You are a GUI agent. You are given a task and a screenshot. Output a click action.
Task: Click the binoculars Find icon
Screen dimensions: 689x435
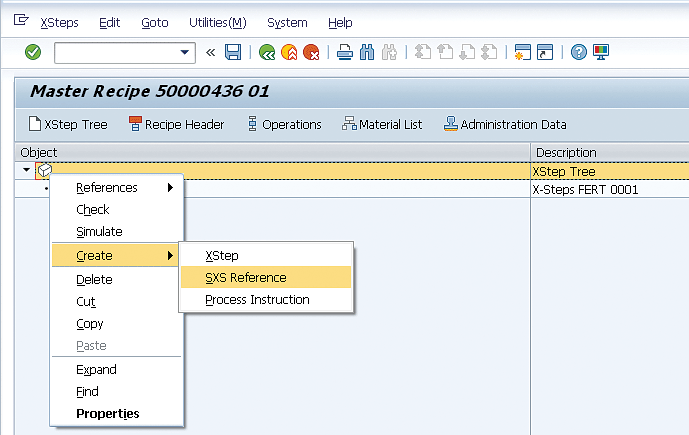pos(367,52)
